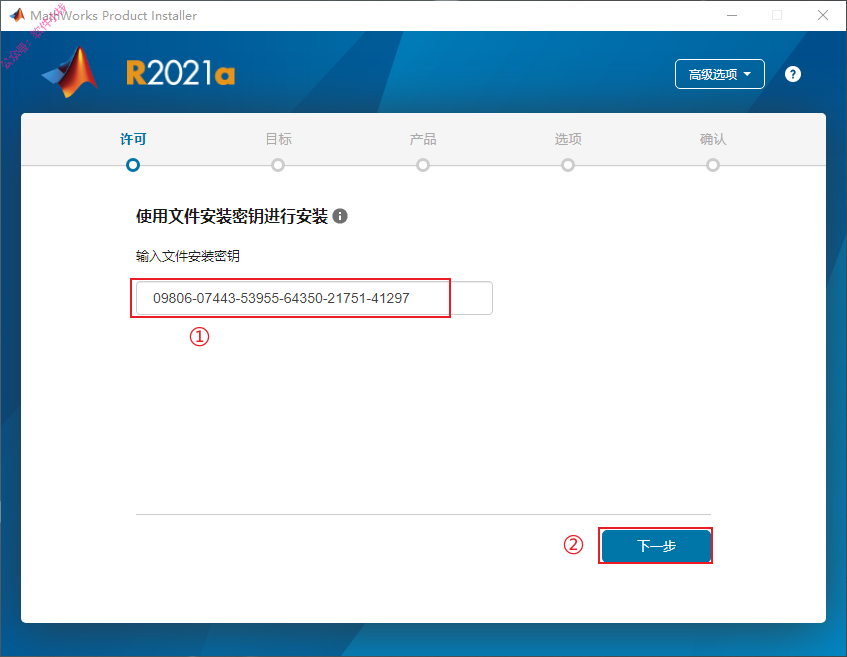Select the 目标 step tab
847x657 pixels.
pyautogui.click(x=278, y=139)
